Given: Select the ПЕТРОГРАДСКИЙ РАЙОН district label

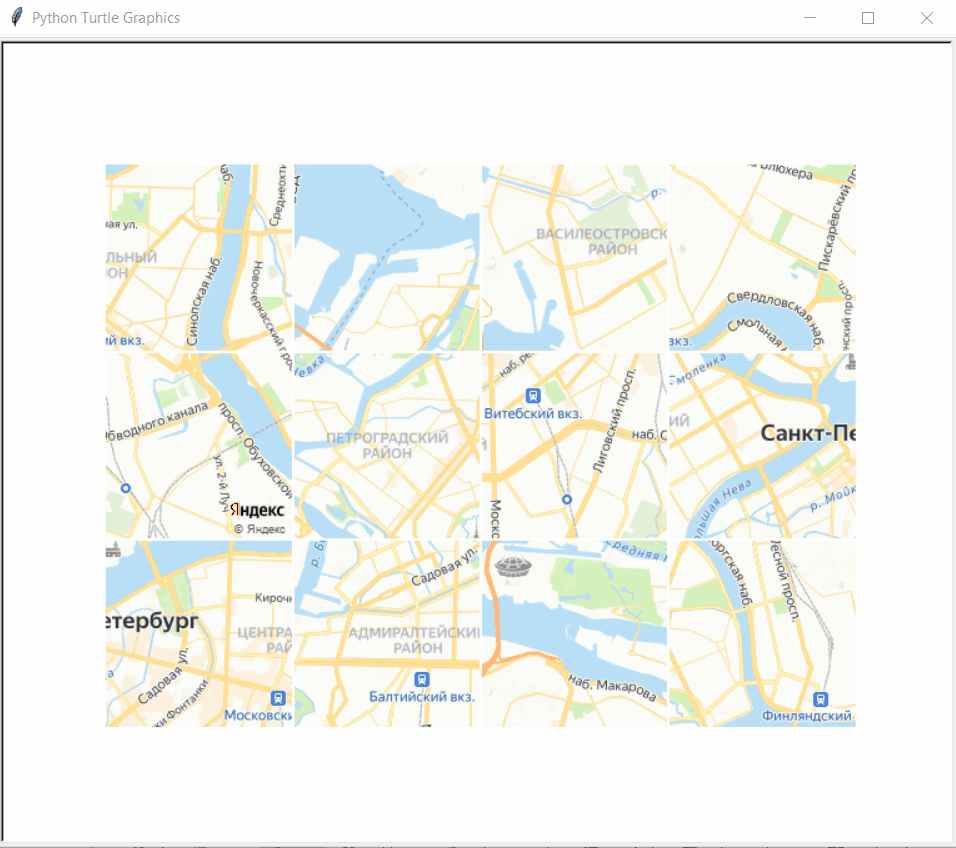Looking at the screenshot, I should point(387,445).
